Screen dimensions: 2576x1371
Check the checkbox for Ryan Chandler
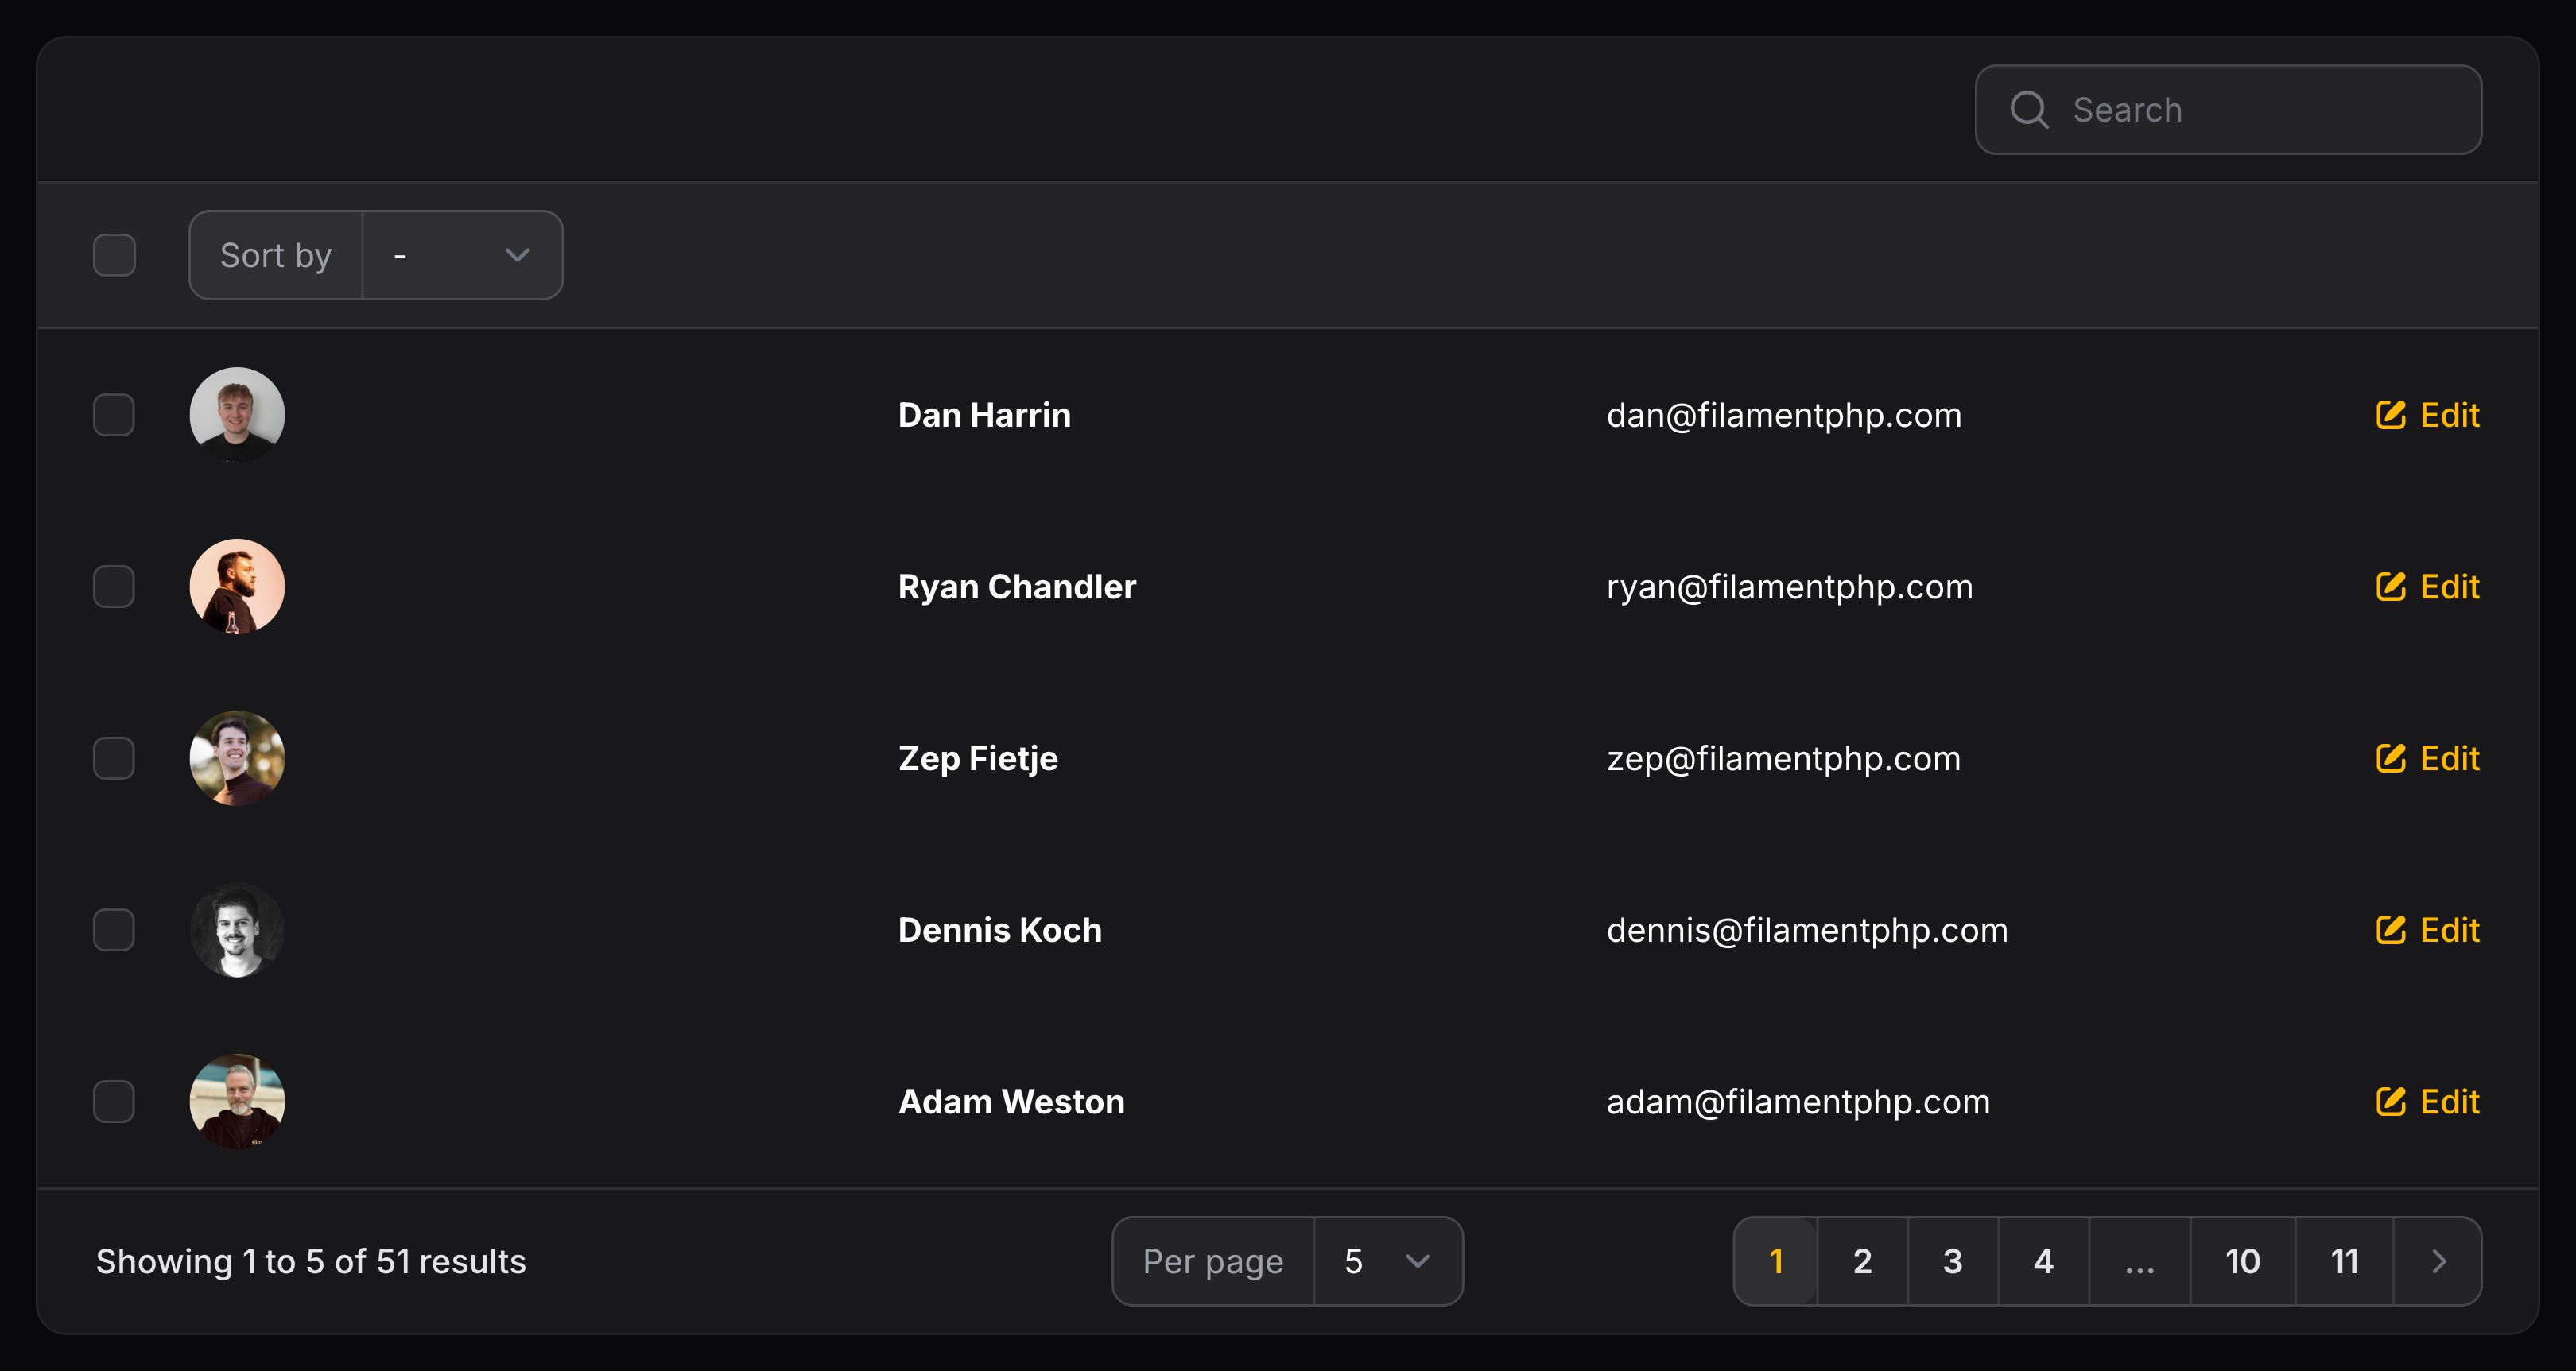tap(114, 587)
